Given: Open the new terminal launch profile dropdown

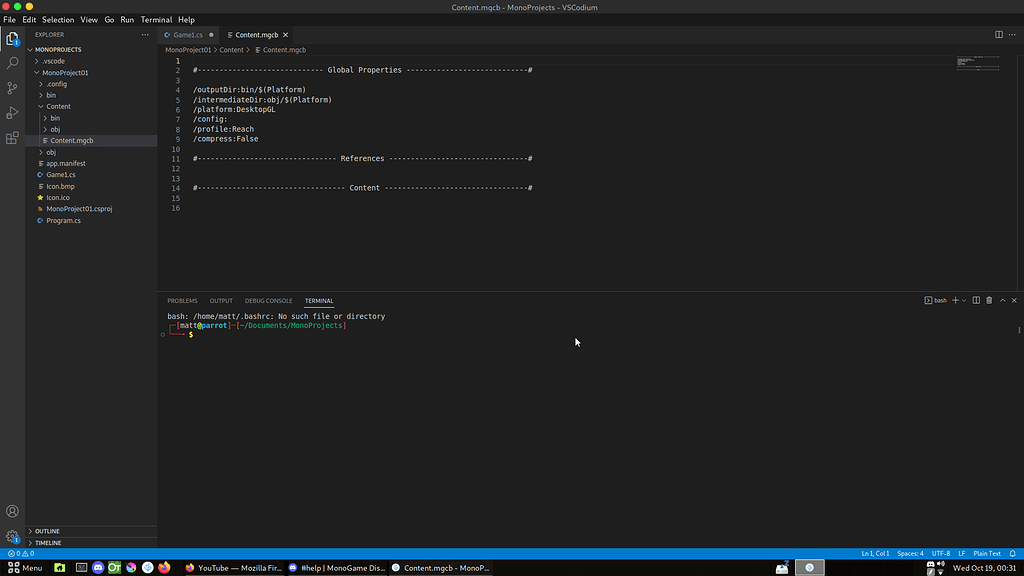Looking at the screenshot, I should coord(965,300).
